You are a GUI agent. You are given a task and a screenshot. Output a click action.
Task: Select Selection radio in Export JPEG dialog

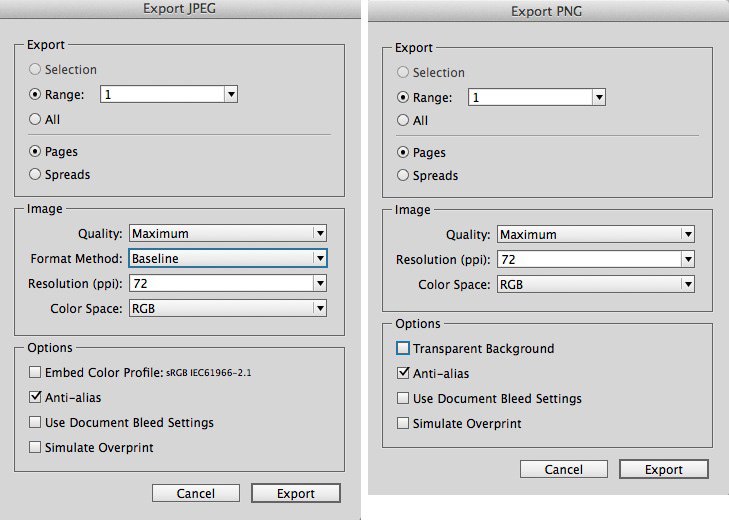(35, 69)
